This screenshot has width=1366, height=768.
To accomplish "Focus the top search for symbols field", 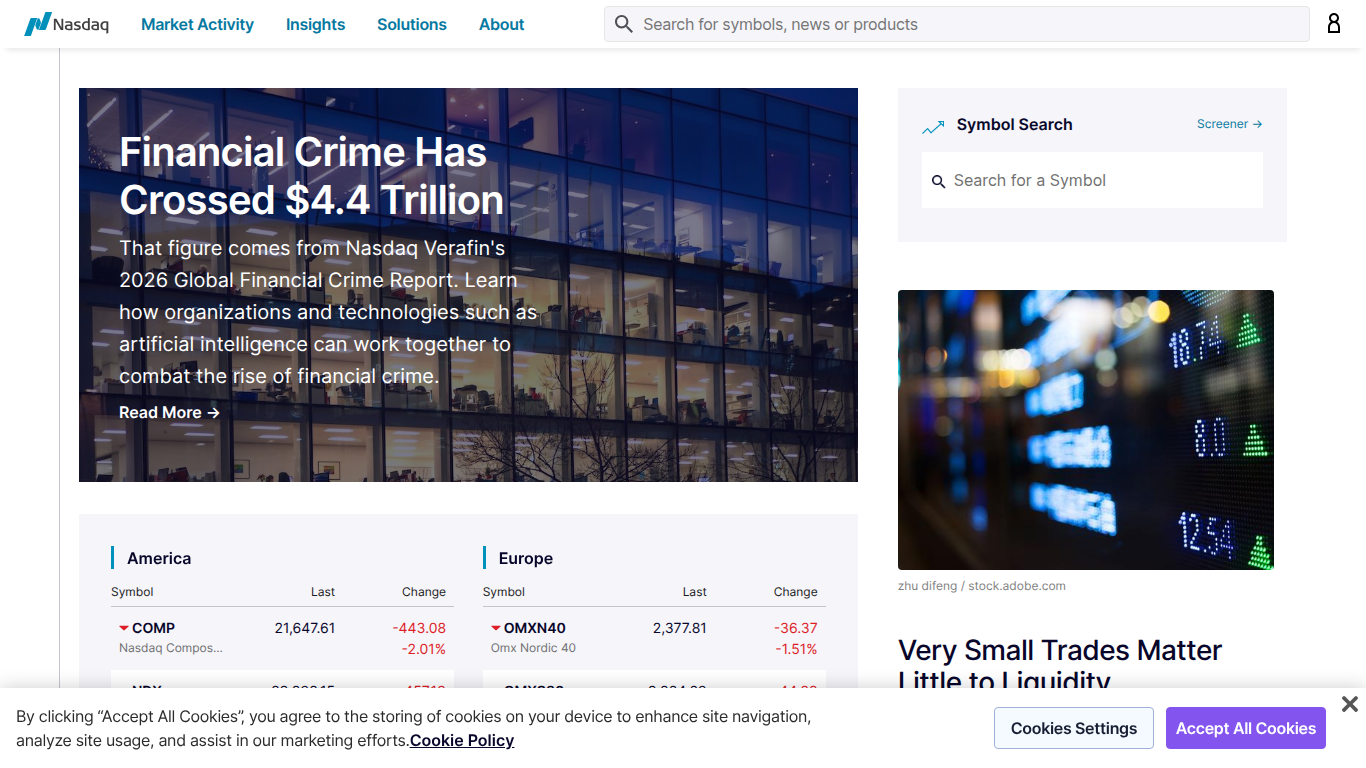I will pyautogui.click(x=957, y=24).
